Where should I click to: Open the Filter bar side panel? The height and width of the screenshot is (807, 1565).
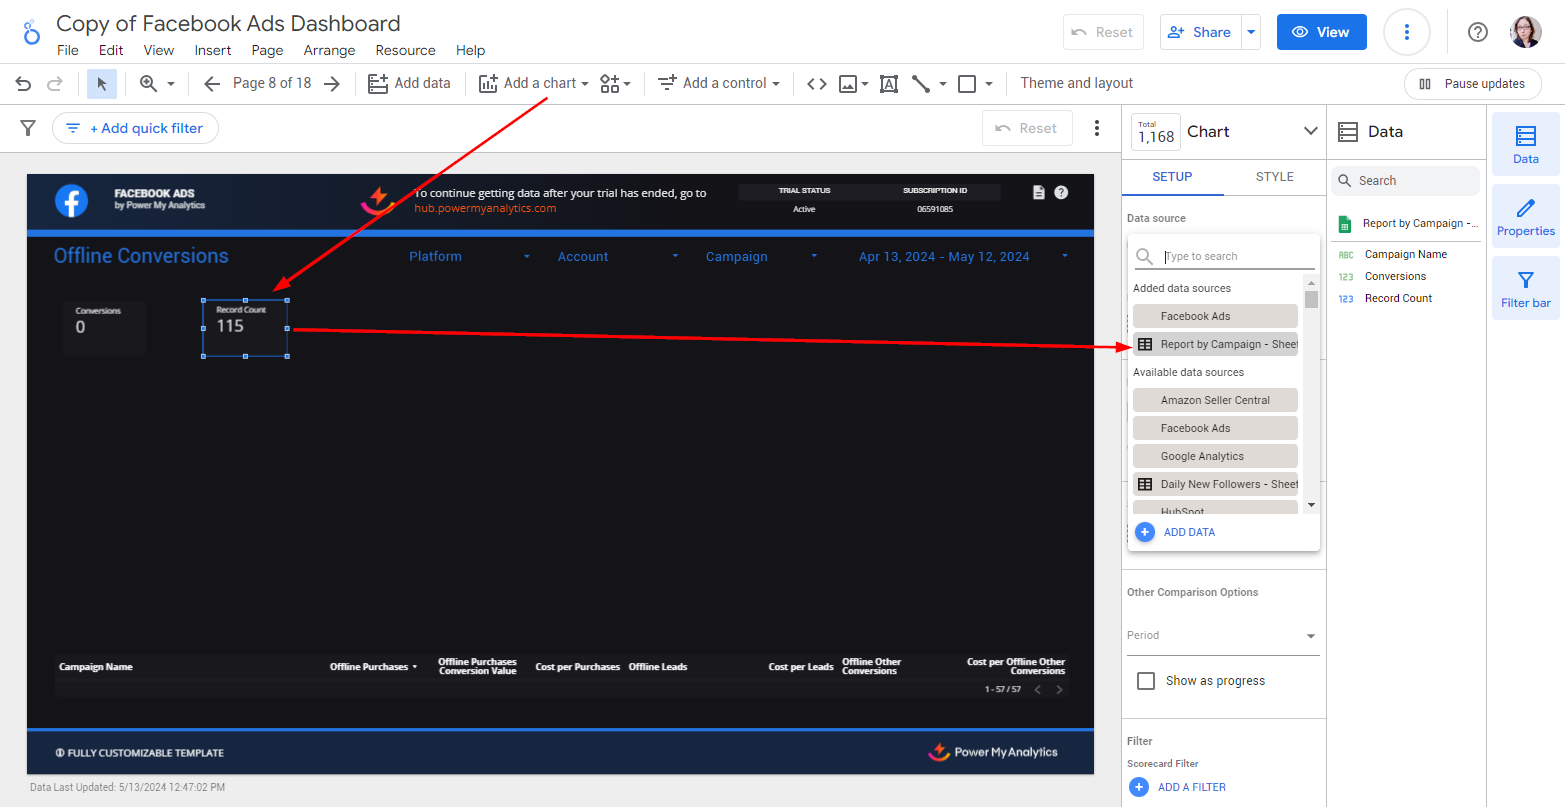point(1525,289)
